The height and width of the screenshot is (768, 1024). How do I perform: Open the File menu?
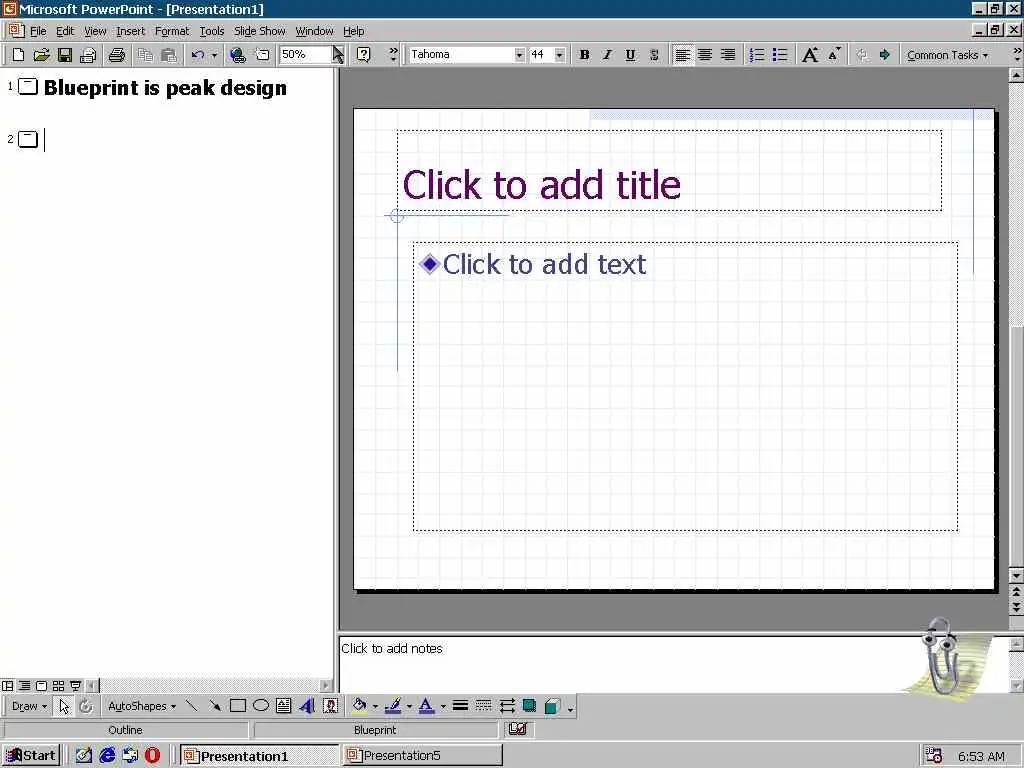point(38,31)
